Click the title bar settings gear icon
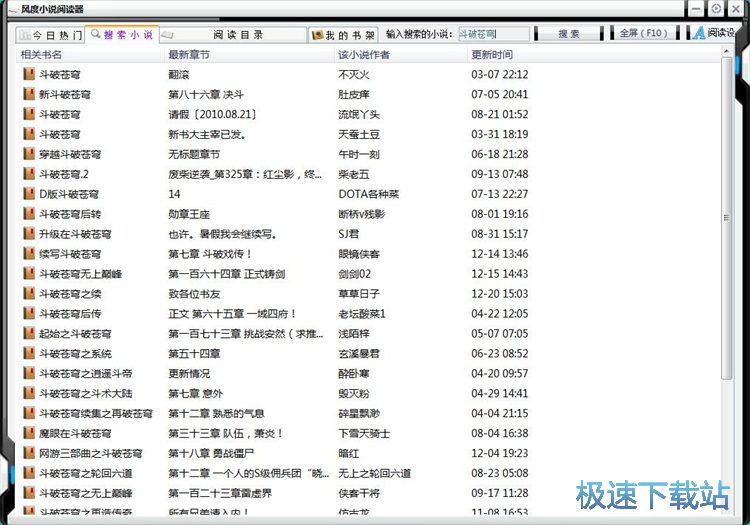 pos(716,9)
